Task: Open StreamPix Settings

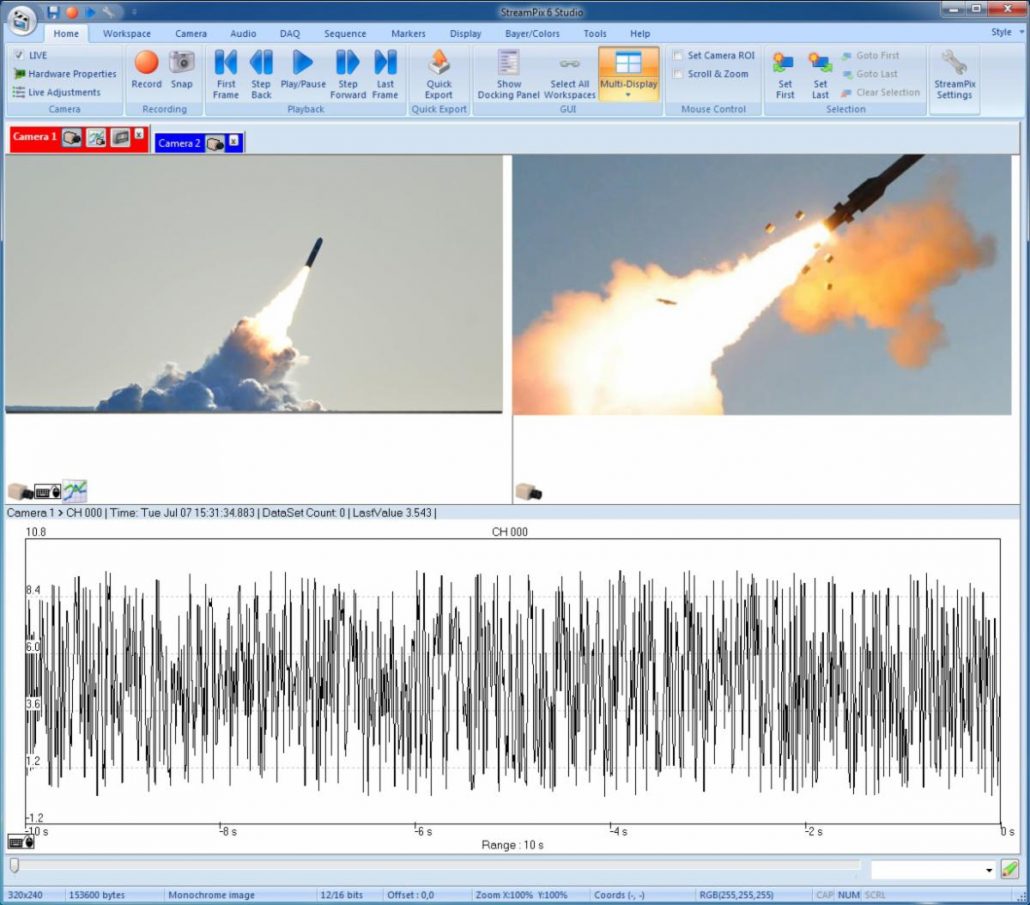Action: [954, 73]
